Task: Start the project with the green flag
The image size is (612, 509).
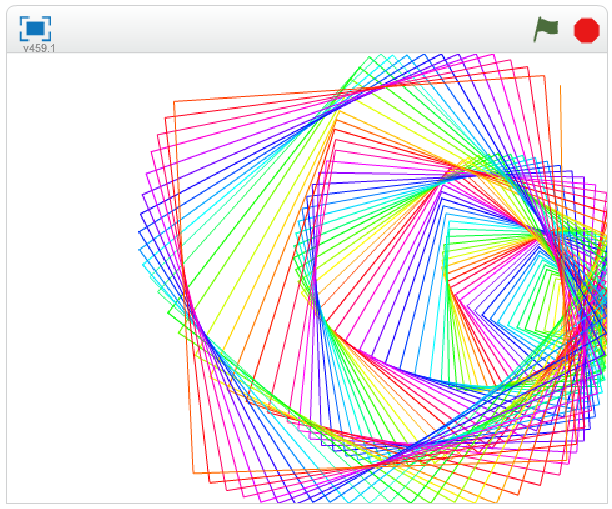Action: [x=546, y=29]
